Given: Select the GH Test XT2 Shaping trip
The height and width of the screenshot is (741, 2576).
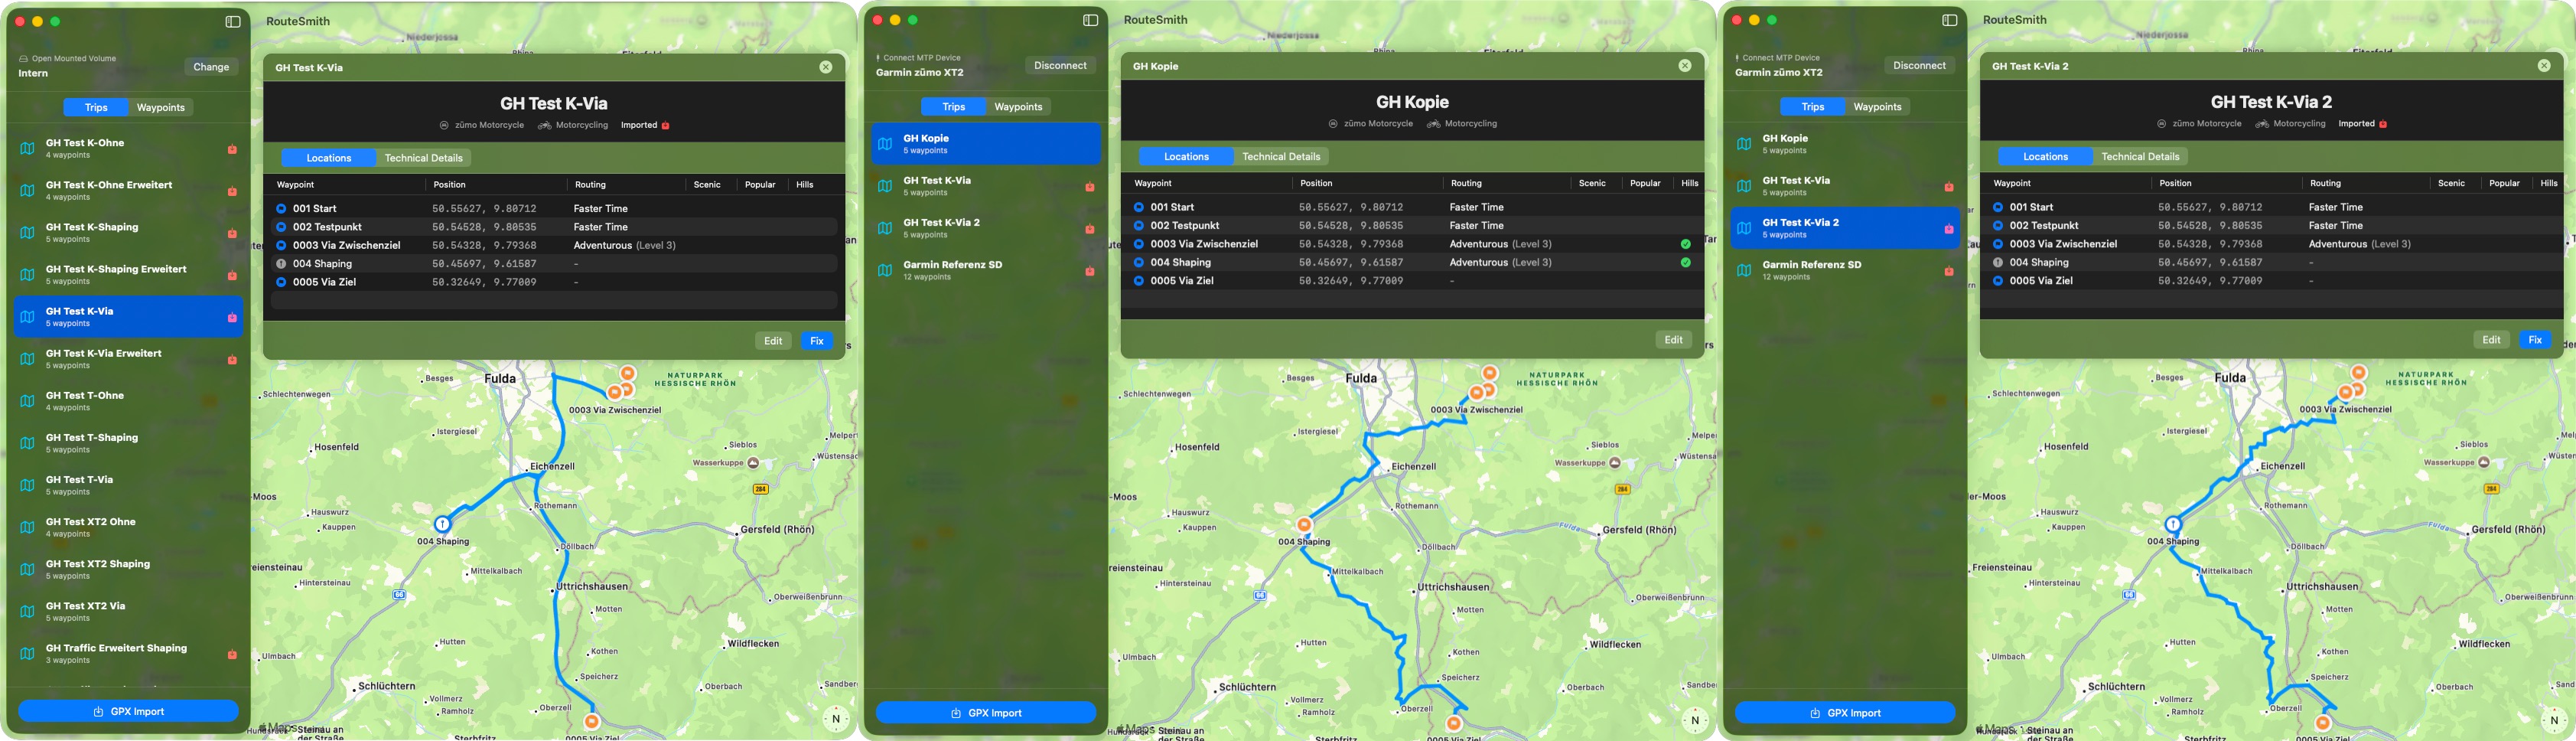Looking at the screenshot, I should tap(128, 569).
